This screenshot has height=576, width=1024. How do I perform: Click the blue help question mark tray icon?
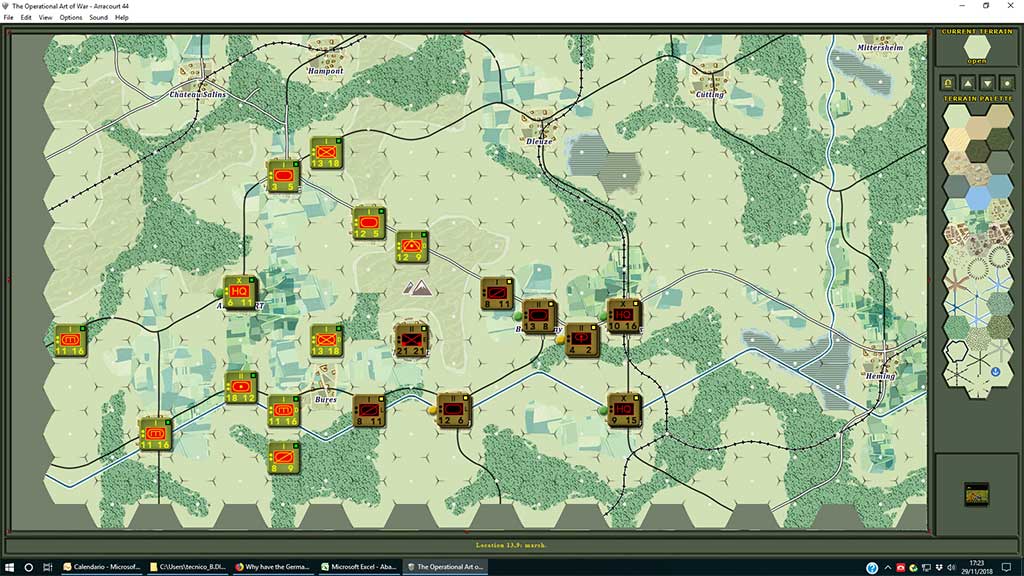point(872,568)
